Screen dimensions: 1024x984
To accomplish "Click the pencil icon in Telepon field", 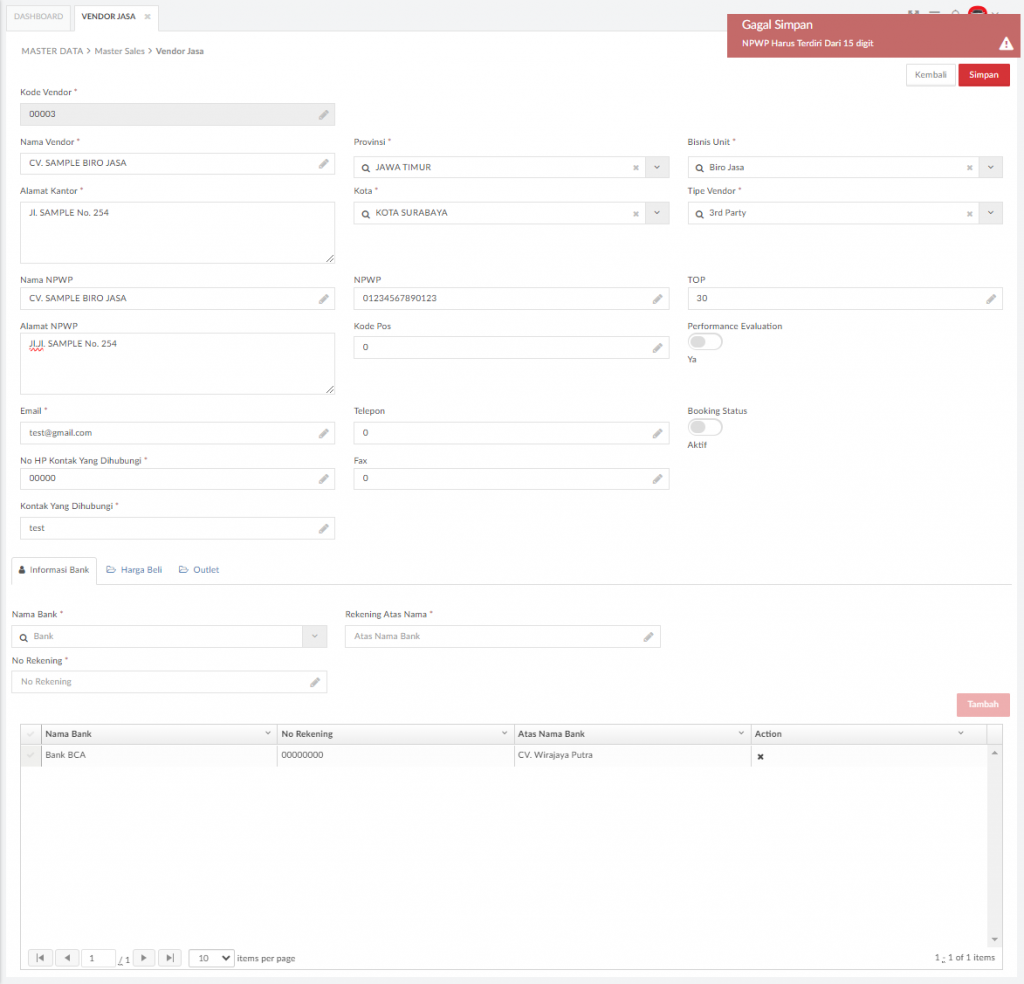I will pos(657,434).
